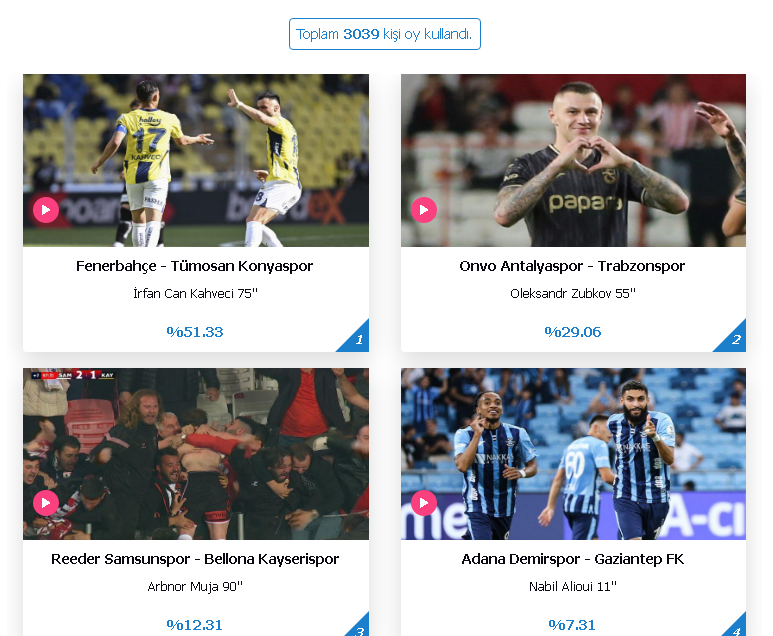This screenshot has width=773, height=636.
Task: Click the Kahveci number 17 celebration thumbnail
Action: pyautogui.click(x=196, y=160)
